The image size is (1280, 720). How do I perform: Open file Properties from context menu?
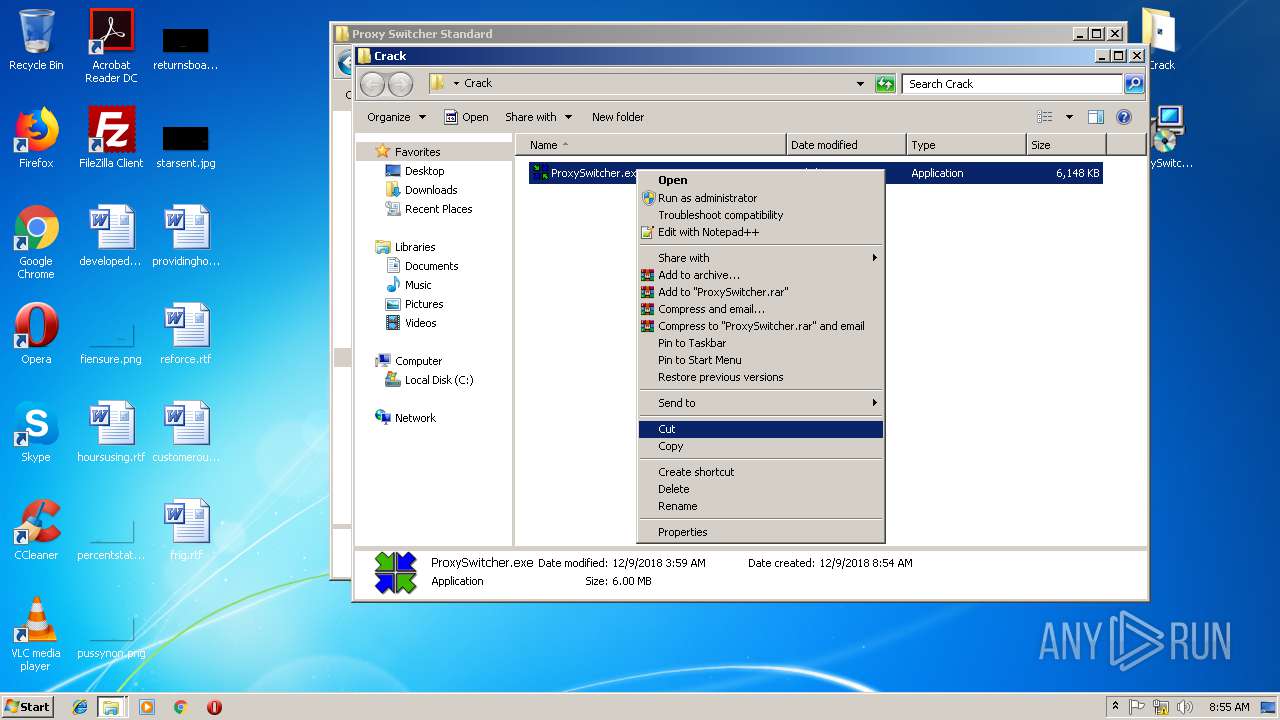click(x=761, y=532)
